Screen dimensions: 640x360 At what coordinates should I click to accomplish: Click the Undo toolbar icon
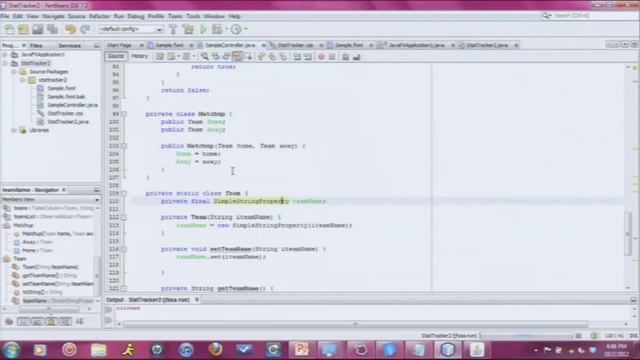point(70,29)
